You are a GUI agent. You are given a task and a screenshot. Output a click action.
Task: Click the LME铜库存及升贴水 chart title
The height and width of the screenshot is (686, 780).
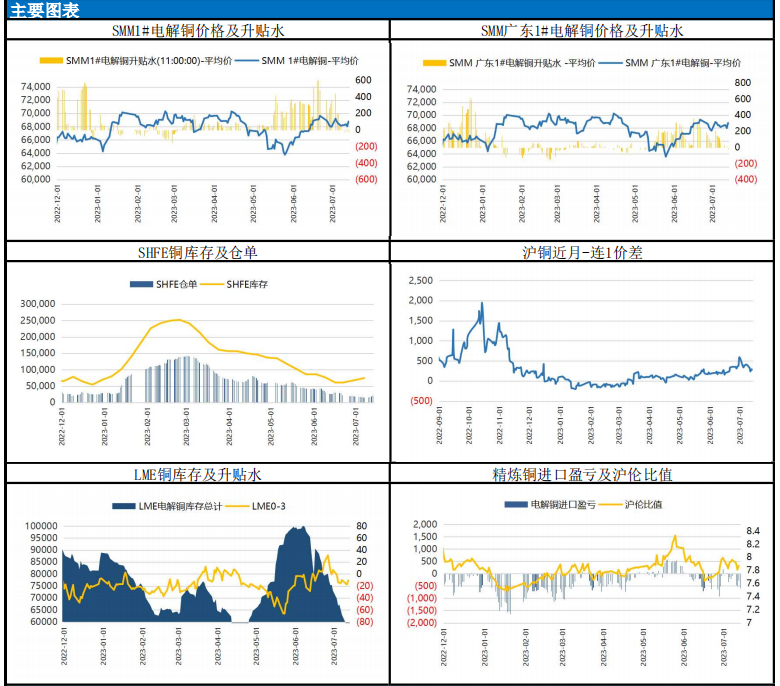coord(197,473)
